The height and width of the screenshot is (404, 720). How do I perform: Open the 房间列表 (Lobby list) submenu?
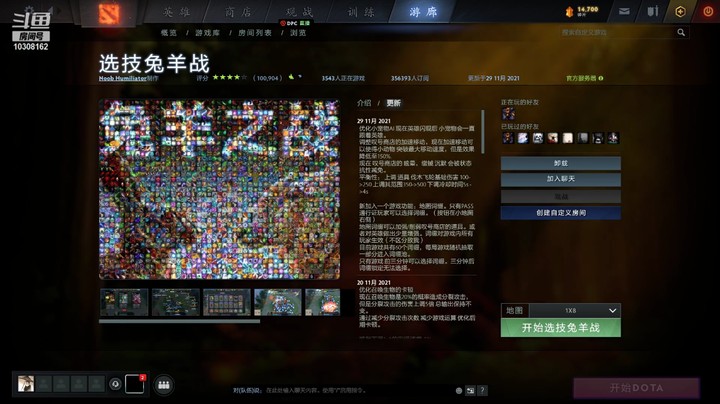pos(255,33)
